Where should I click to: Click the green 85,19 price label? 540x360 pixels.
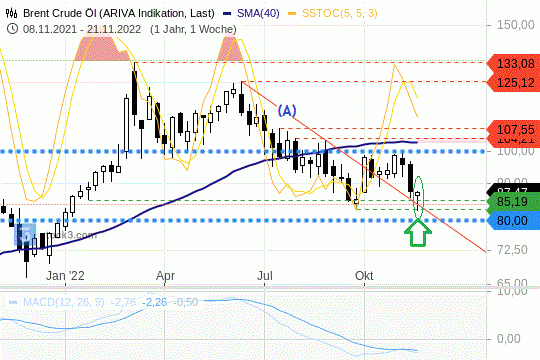(x=513, y=202)
